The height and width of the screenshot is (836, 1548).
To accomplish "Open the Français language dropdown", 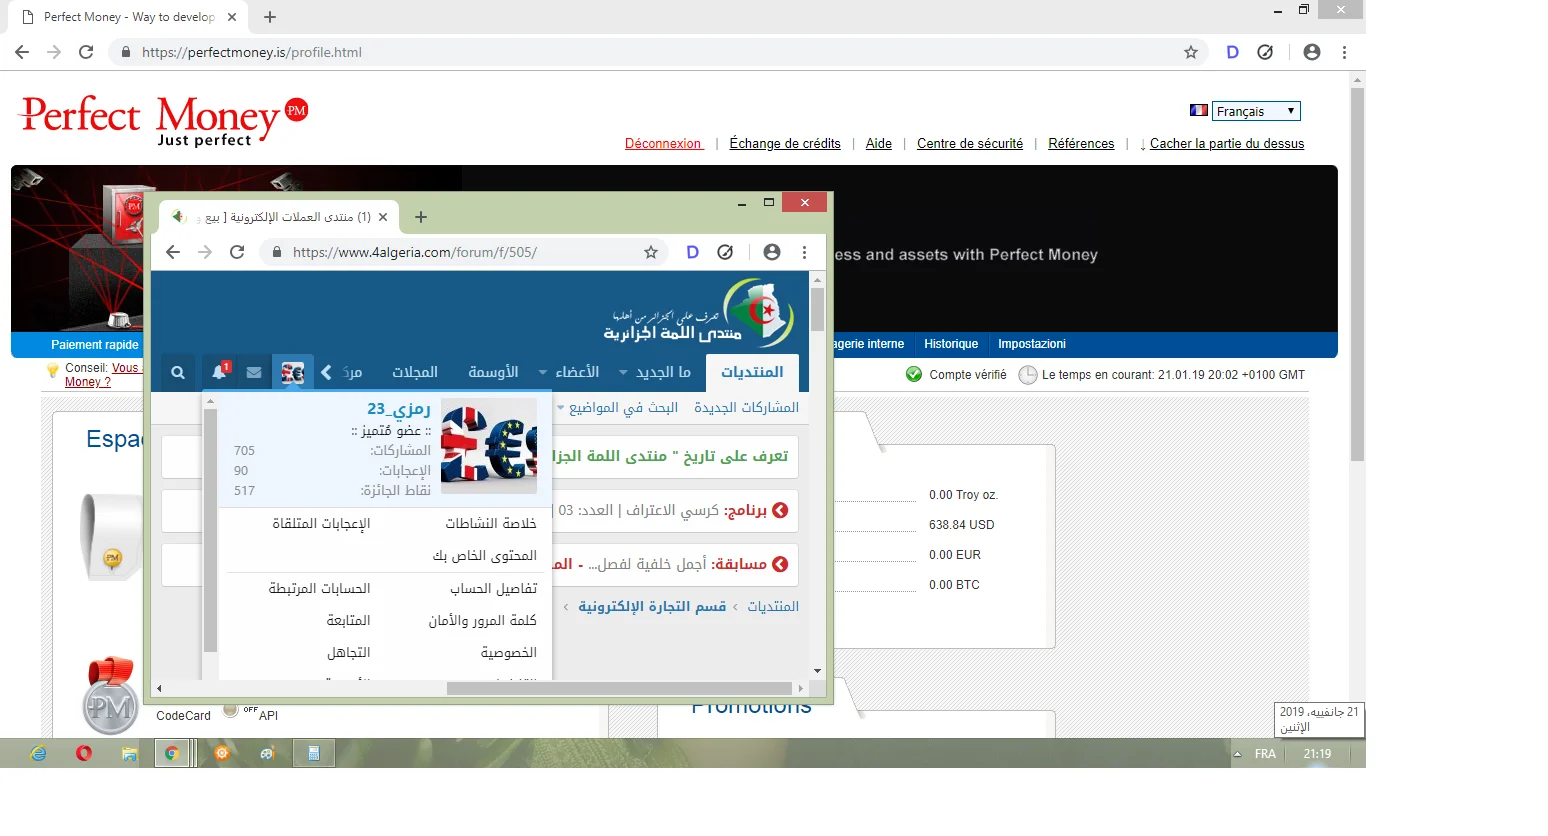I will (1255, 111).
